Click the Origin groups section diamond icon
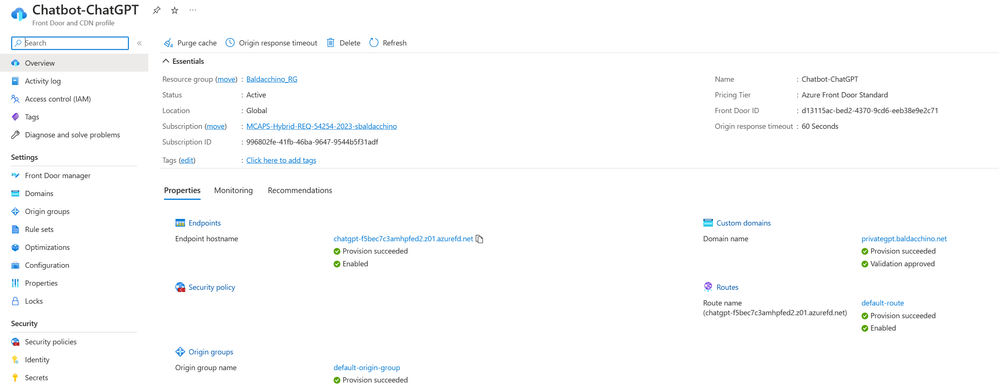 pos(180,352)
